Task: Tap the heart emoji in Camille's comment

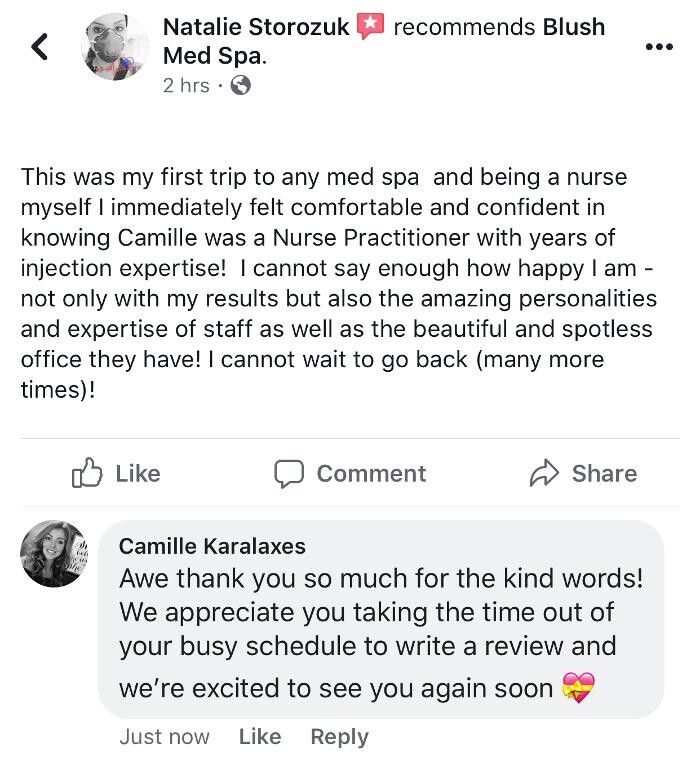Action: pos(579,688)
